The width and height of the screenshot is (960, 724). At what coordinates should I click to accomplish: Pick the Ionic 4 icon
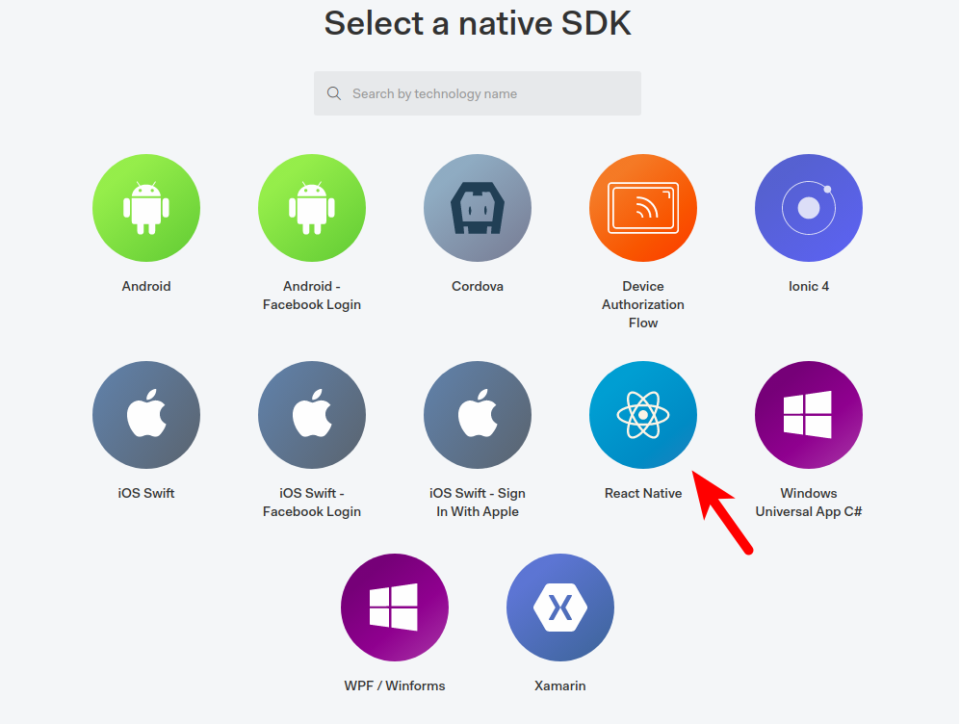809,208
